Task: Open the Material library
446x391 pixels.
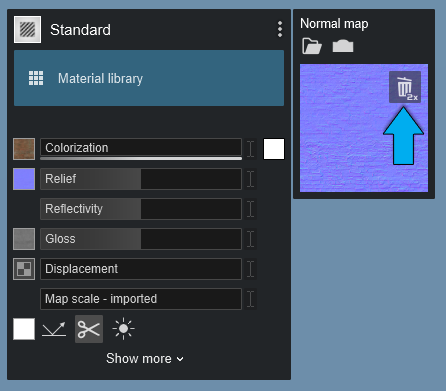Action: coord(149,78)
